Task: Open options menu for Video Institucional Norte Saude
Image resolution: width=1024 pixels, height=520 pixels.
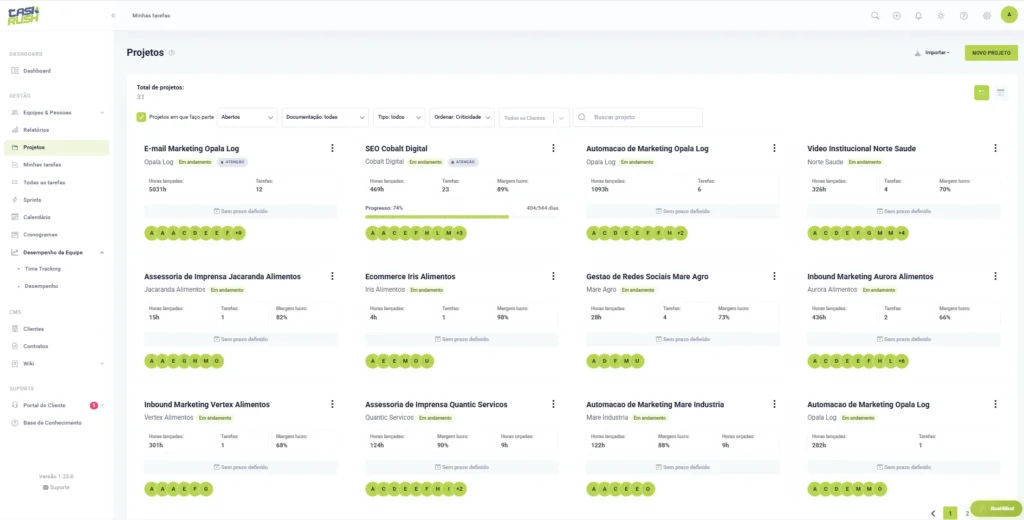Action: pyautogui.click(x=995, y=148)
